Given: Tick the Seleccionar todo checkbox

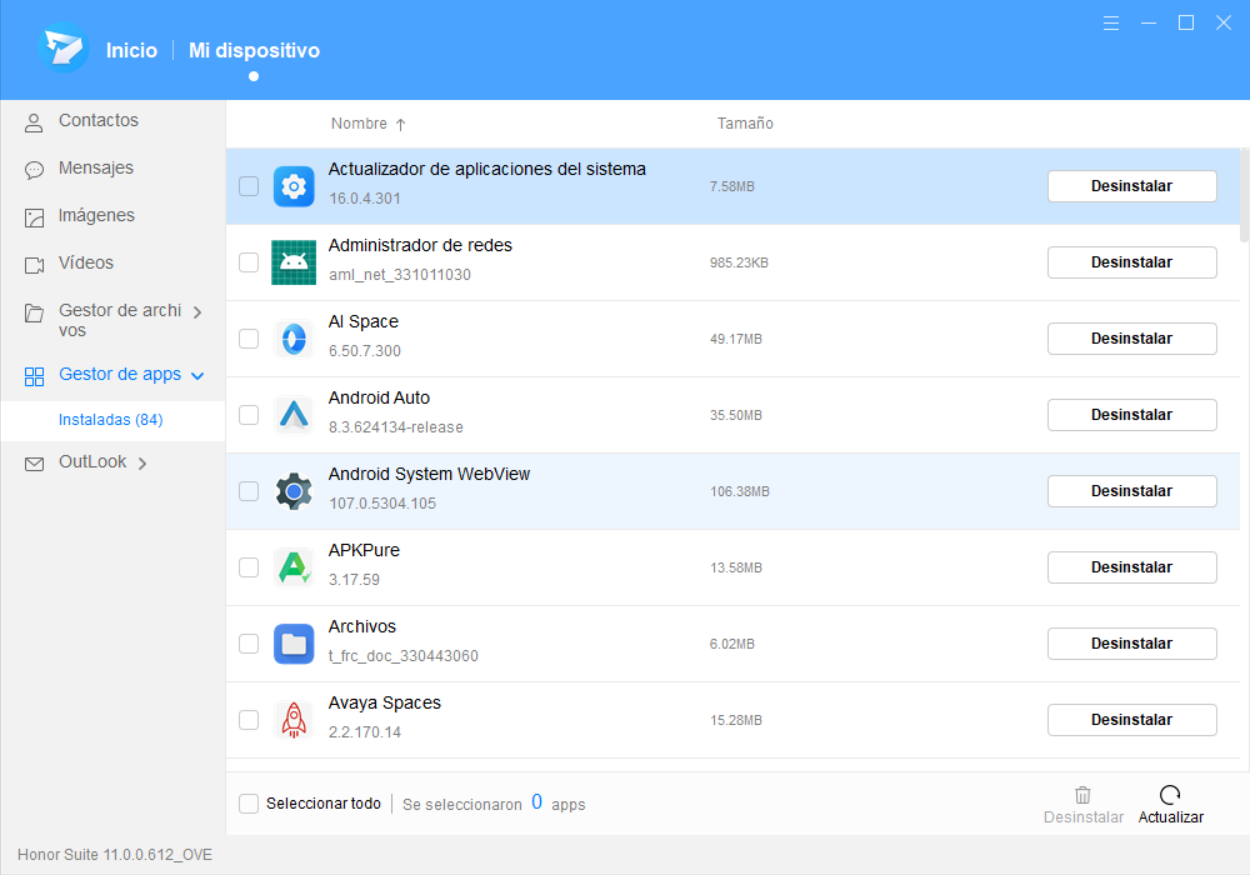Looking at the screenshot, I should (249, 804).
